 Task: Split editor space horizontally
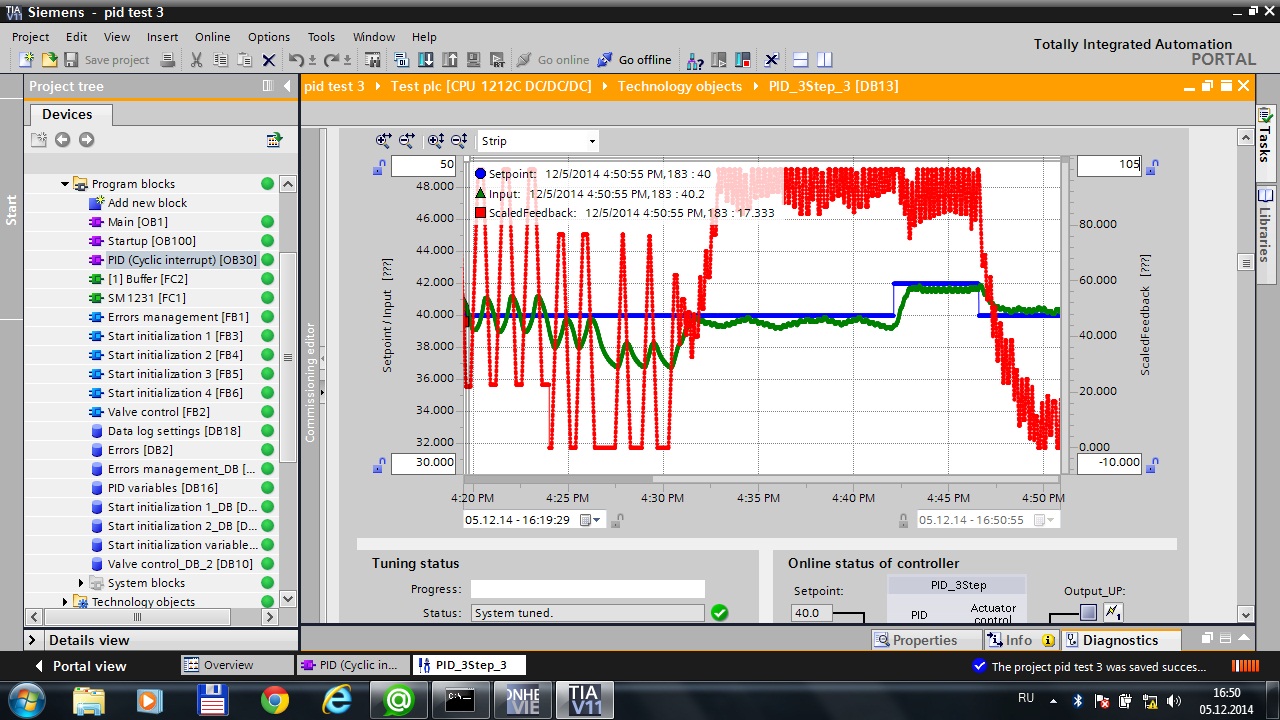point(799,60)
